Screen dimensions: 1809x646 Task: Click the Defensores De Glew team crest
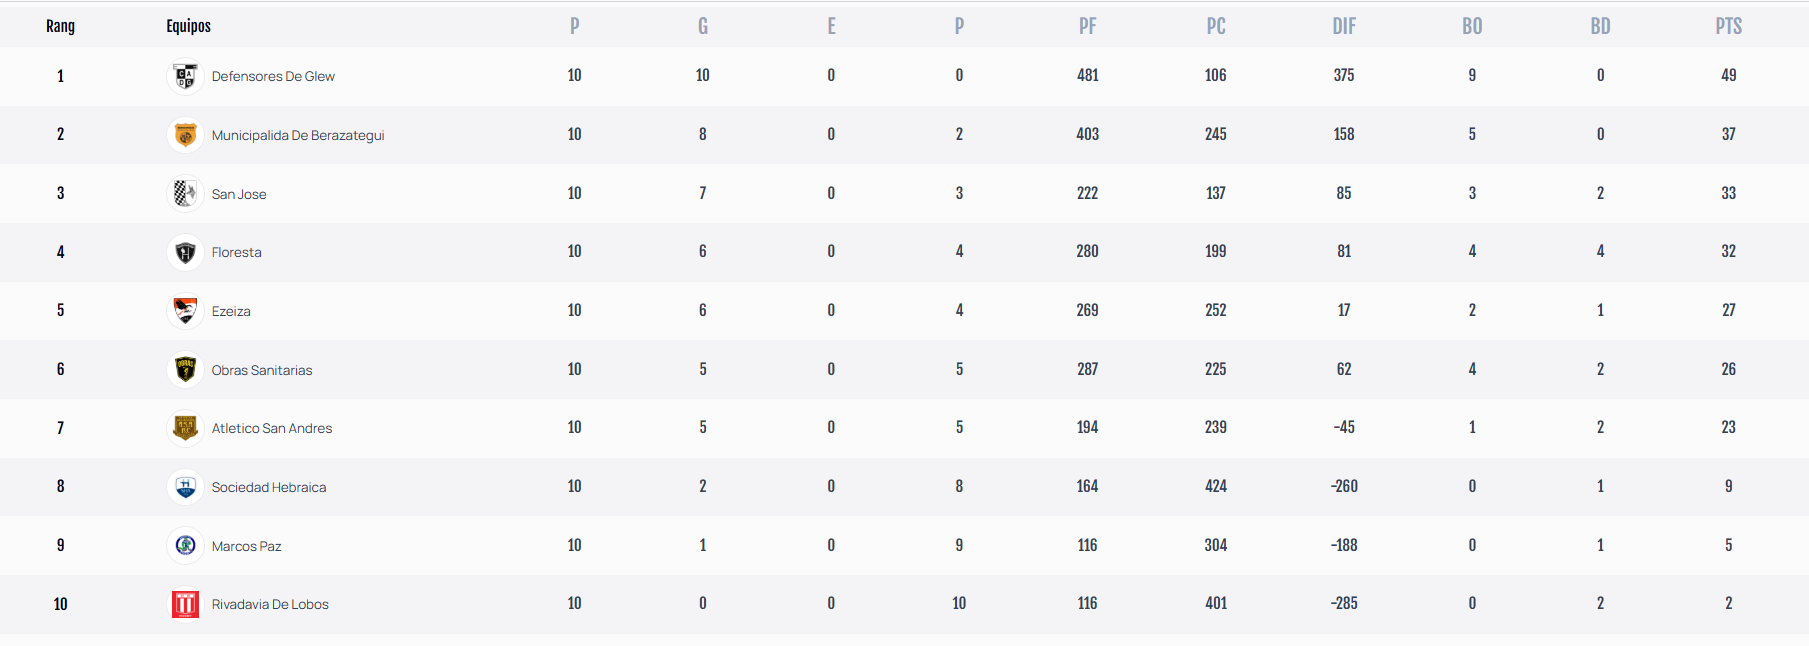[x=185, y=76]
